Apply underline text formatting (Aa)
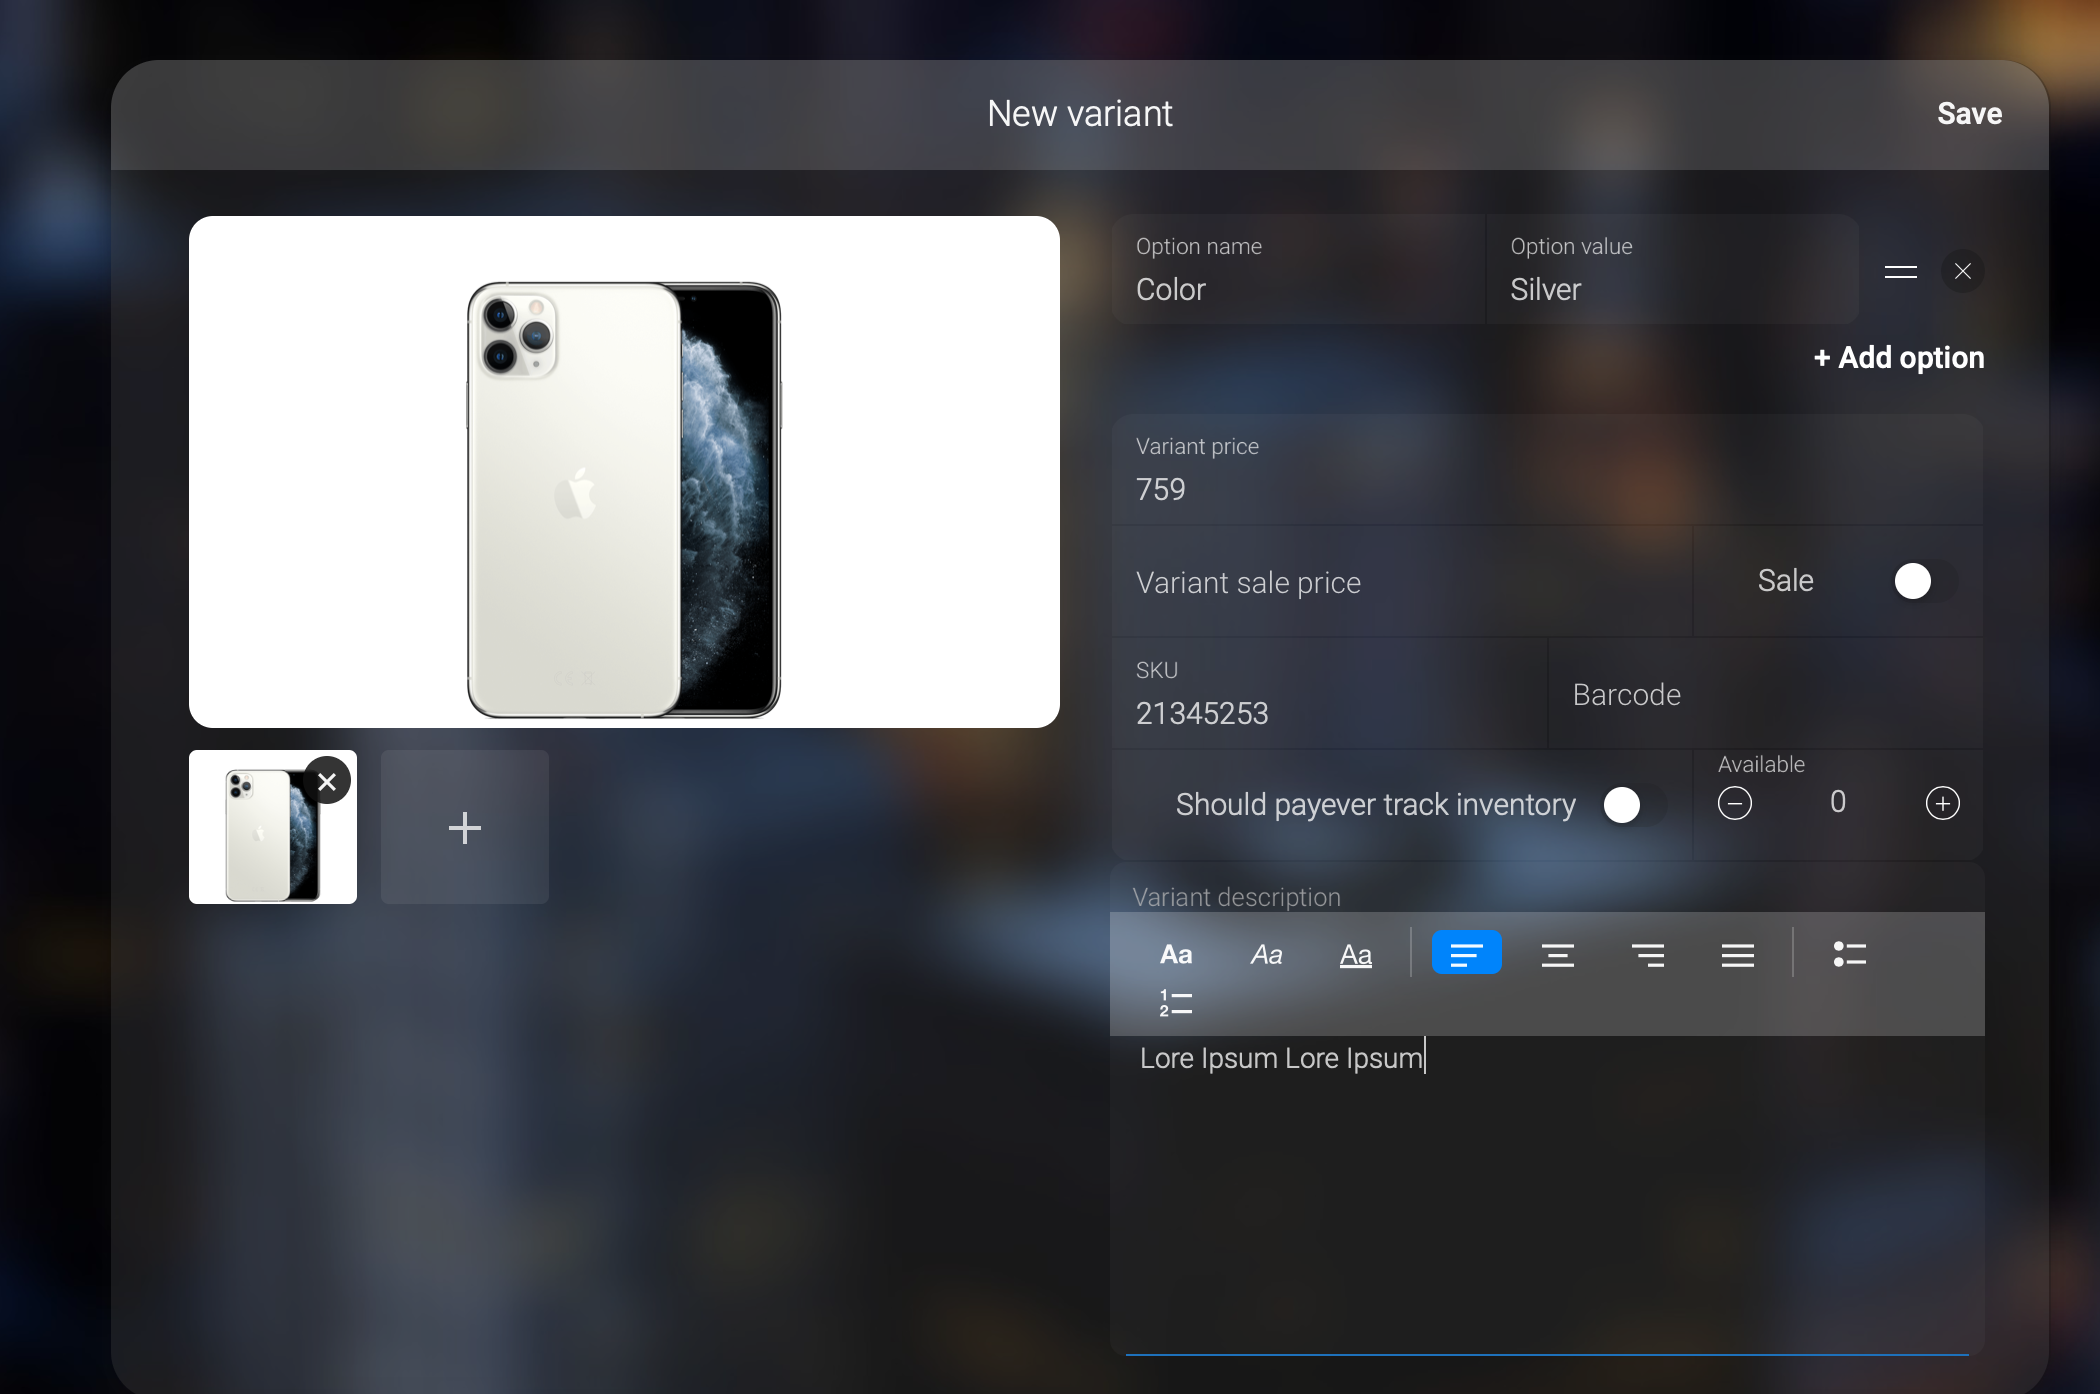Image resolution: width=2100 pixels, height=1394 pixels. coord(1356,954)
